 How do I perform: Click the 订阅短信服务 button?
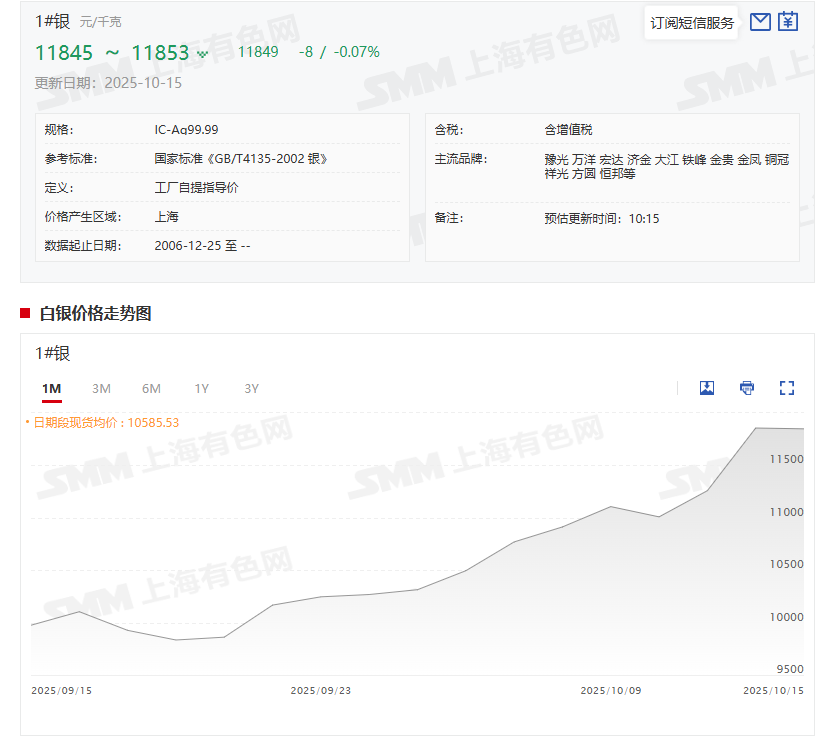[x=692, y=22]
